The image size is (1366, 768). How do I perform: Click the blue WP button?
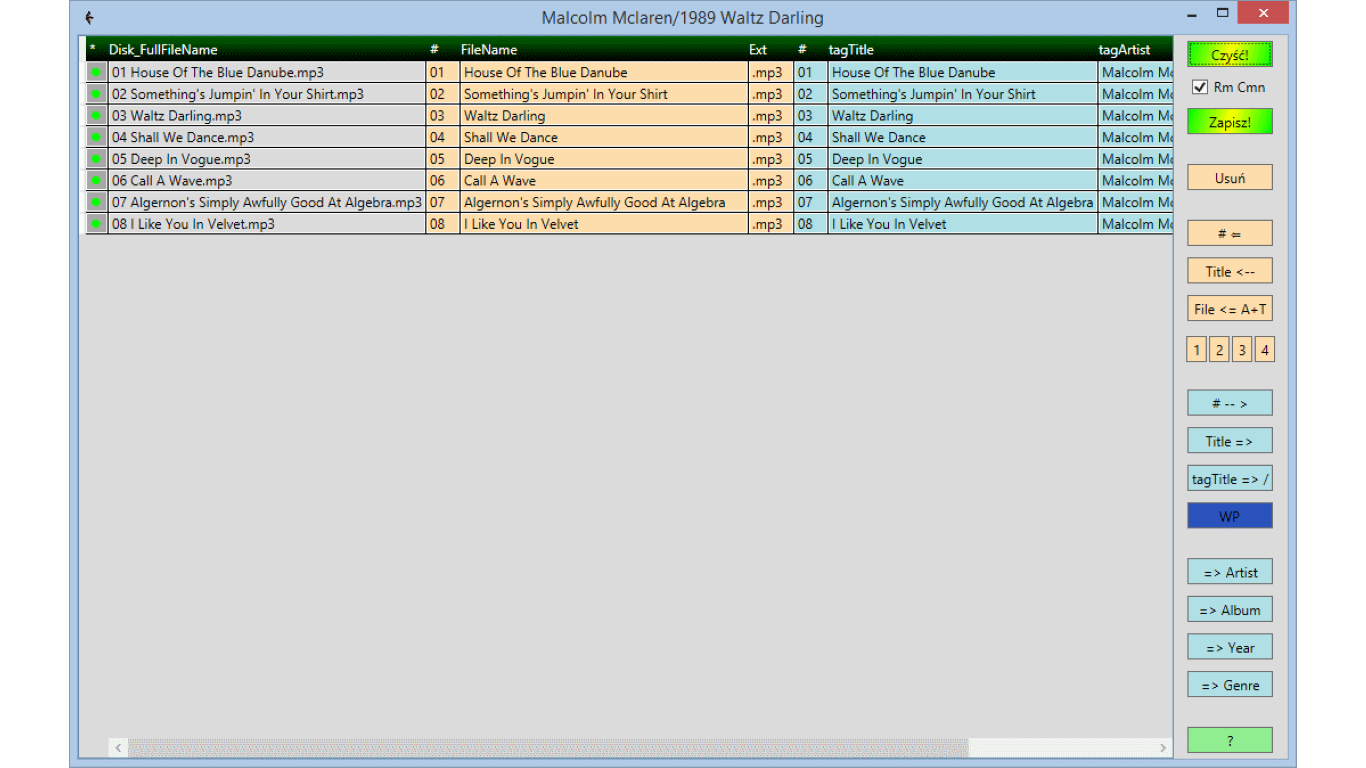pos(1230,516)
